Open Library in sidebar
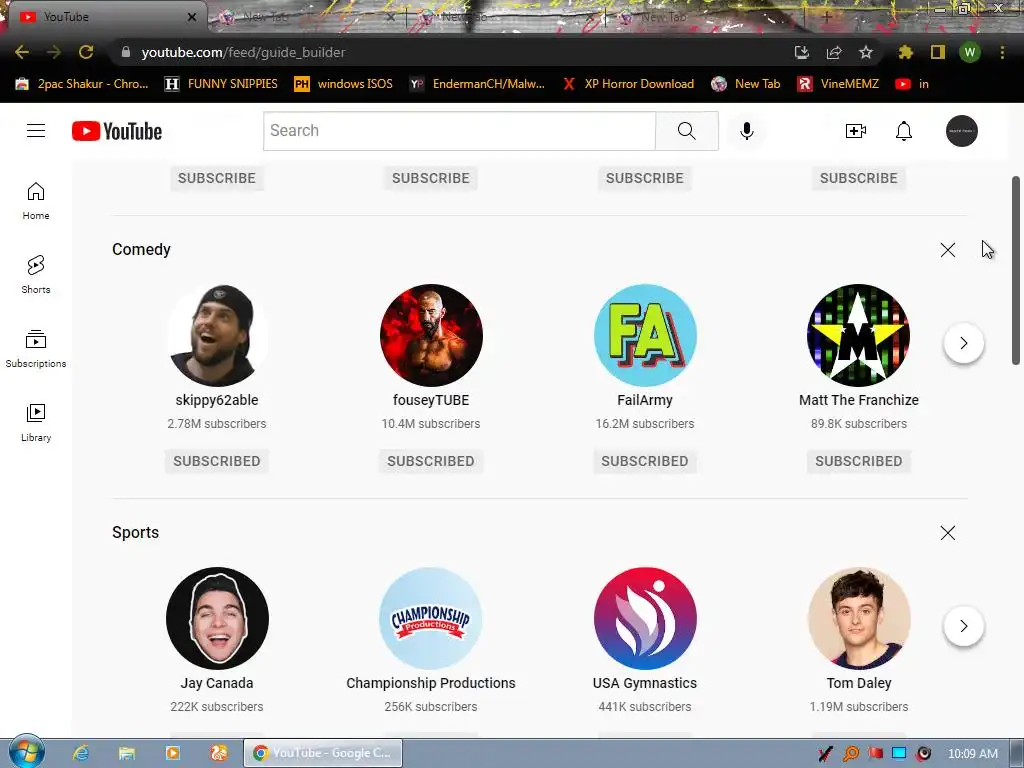Viewport: 1024px width, 768px height. [x=36, y=423]
